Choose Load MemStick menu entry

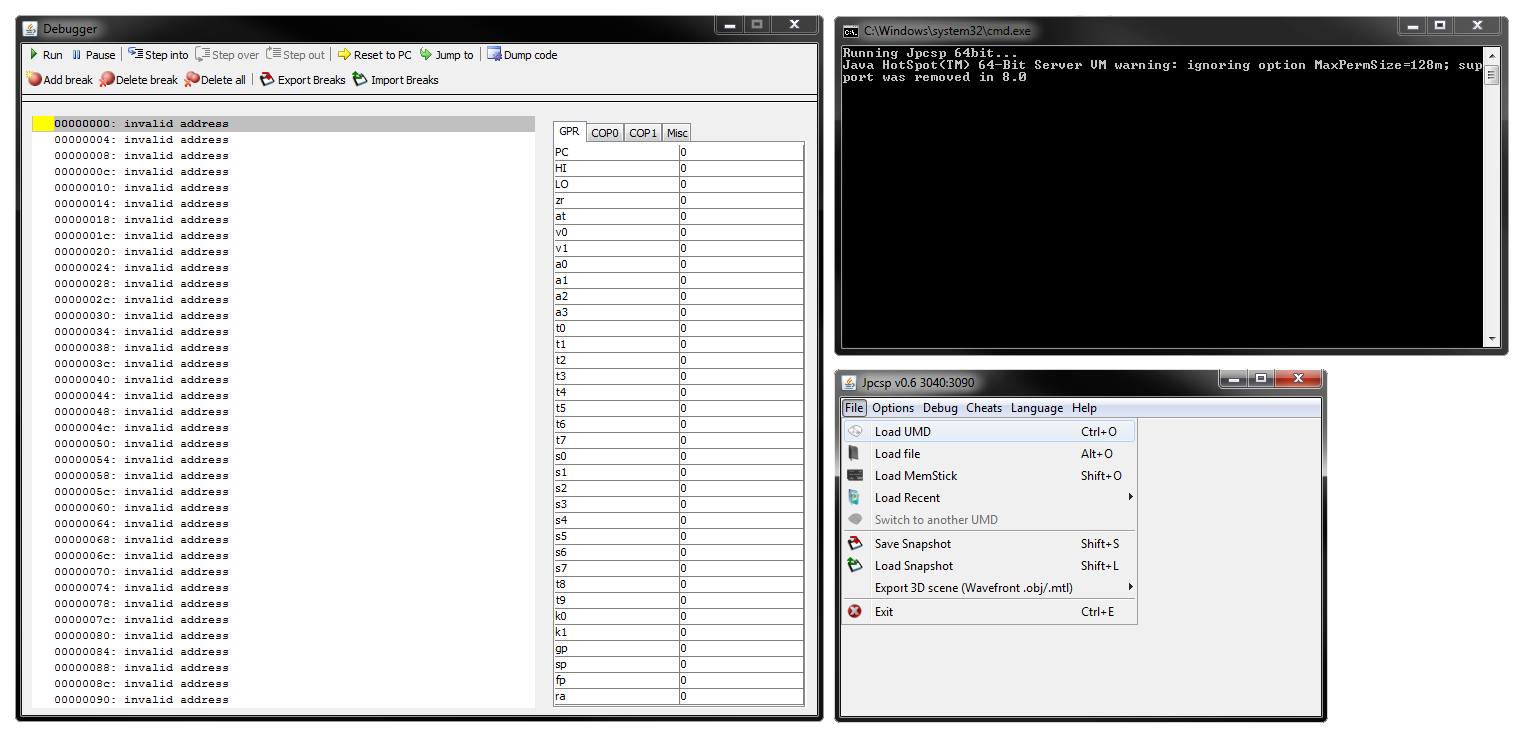[x=989, y=476]
